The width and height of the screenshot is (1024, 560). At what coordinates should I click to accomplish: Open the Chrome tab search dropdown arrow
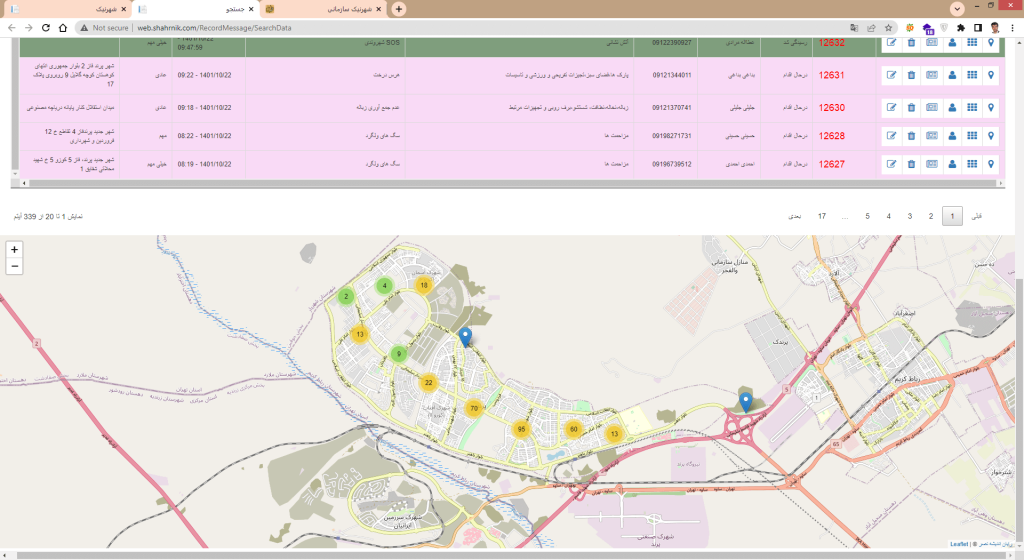point(958,9)
